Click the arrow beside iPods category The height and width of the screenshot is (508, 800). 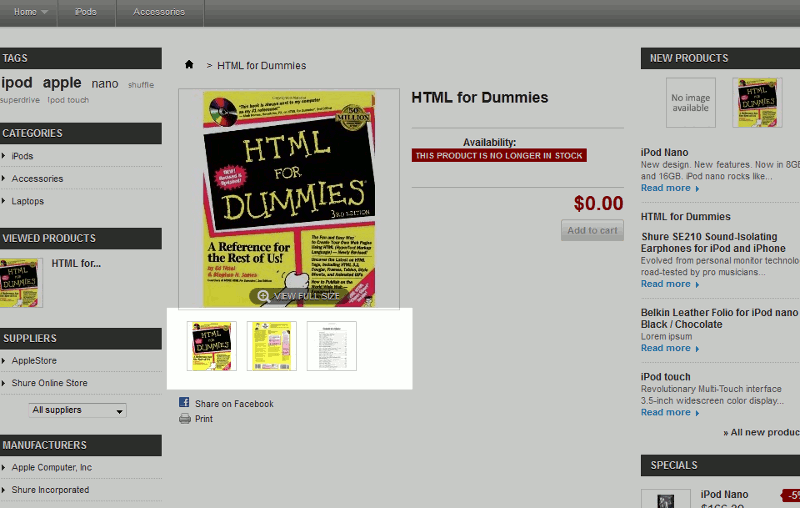click(x=4, y=156)
